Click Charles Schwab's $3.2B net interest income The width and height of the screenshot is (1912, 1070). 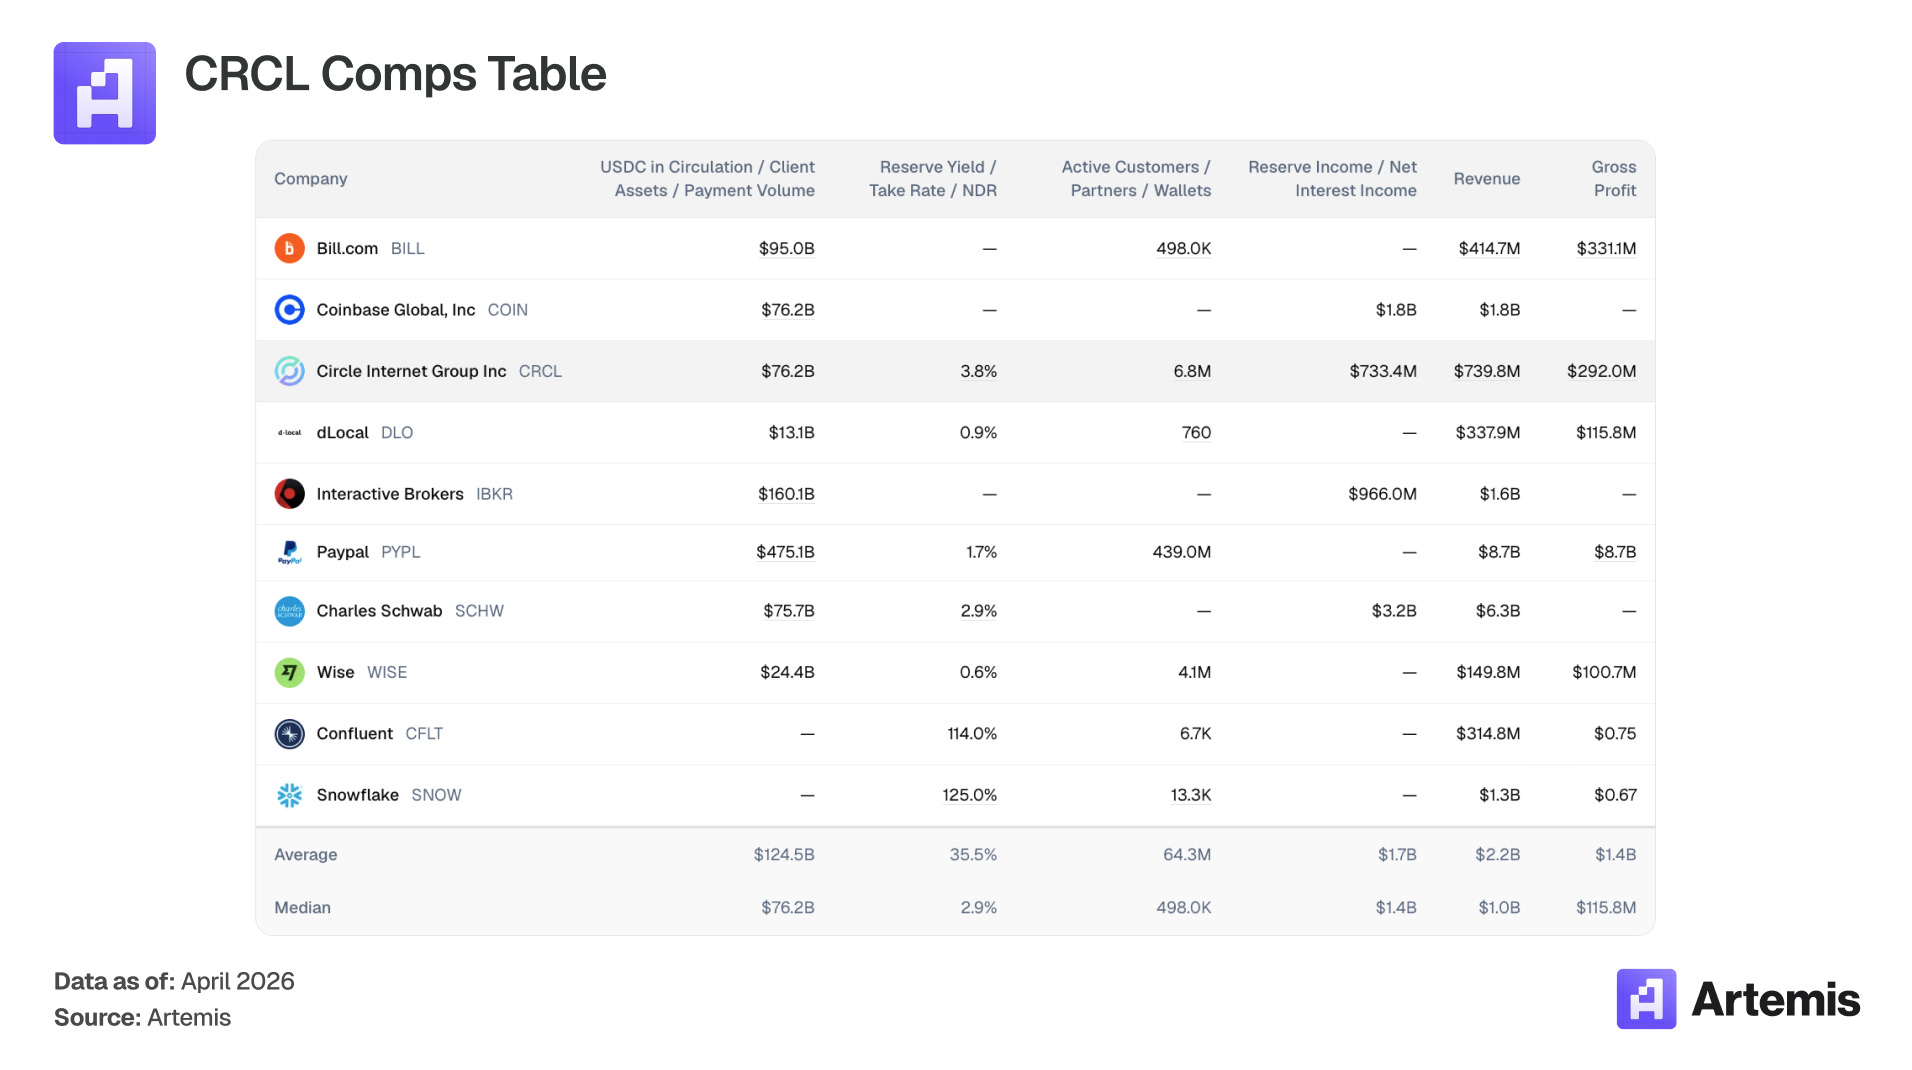pos(1394,611)
